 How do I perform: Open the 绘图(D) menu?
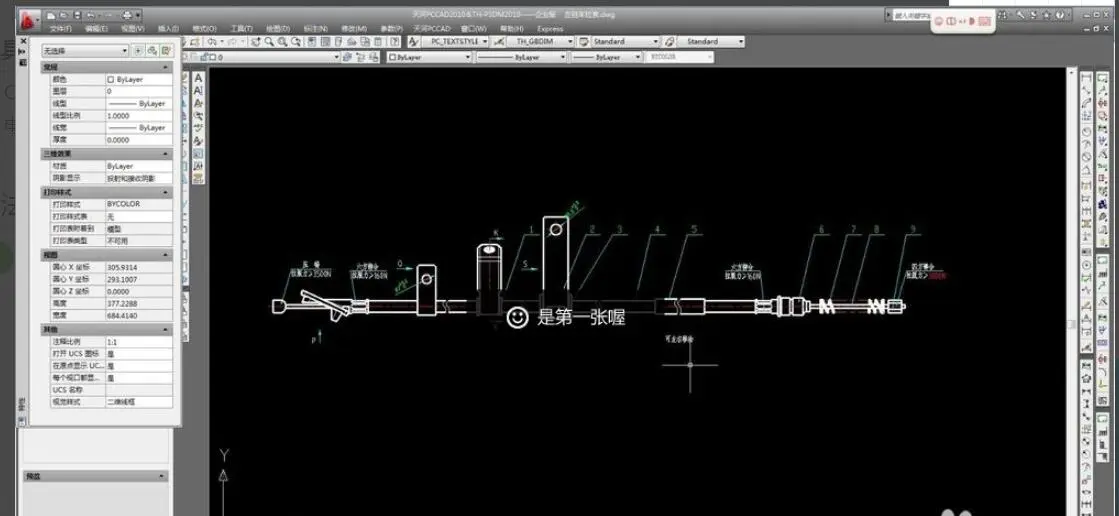[x=278, y=29]
